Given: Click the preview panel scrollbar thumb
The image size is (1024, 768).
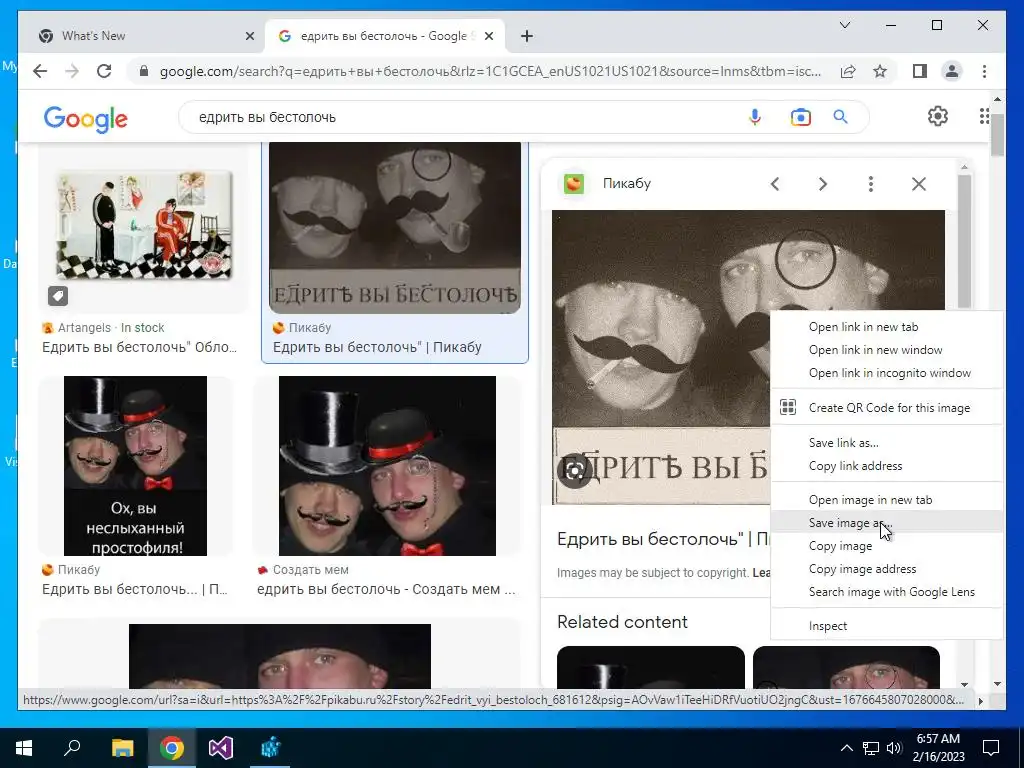Looking at the screenshot, I should click(x=965, y=242).
